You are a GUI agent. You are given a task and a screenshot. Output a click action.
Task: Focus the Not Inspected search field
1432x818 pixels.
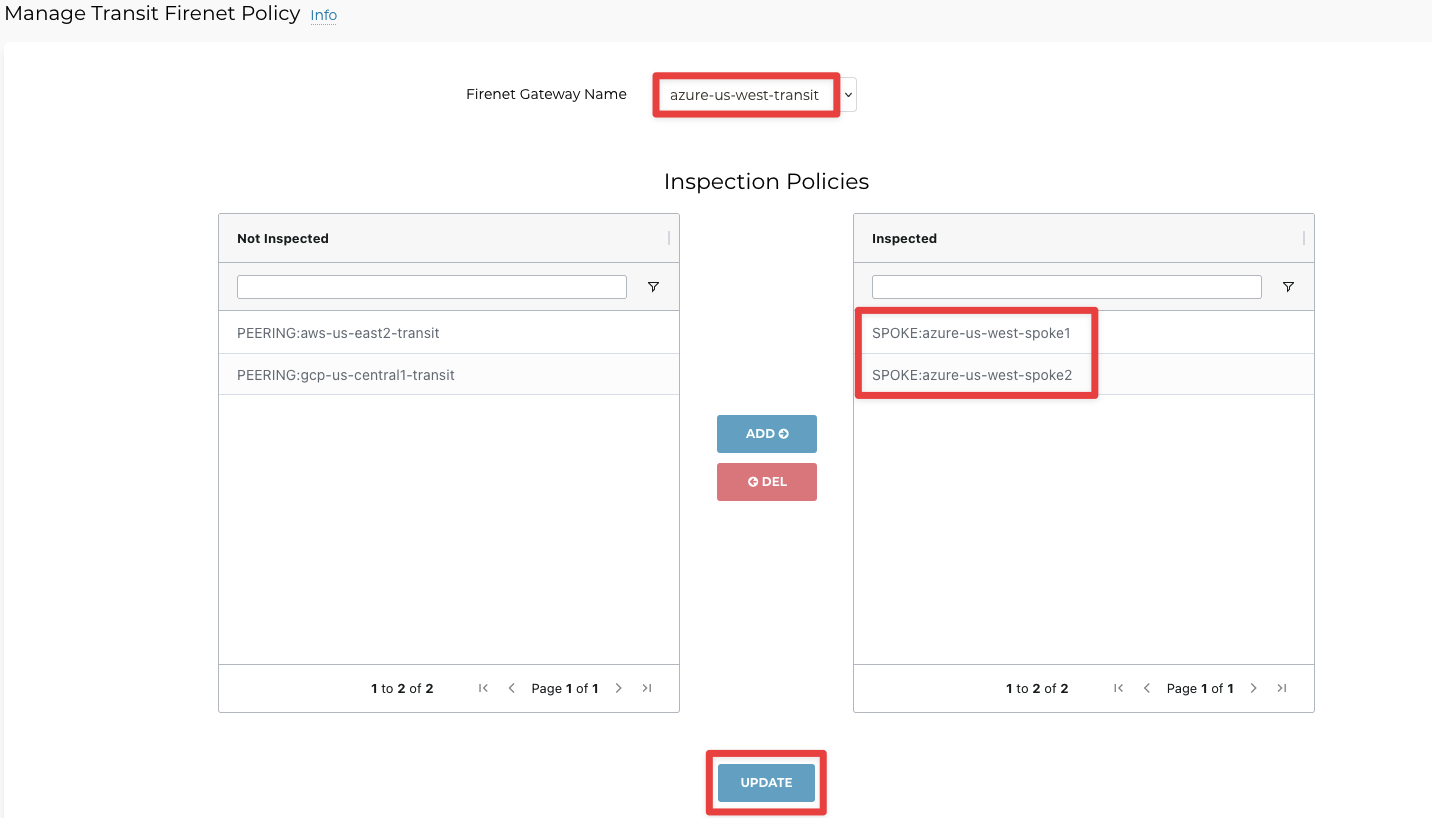click(x=431, y=287)
